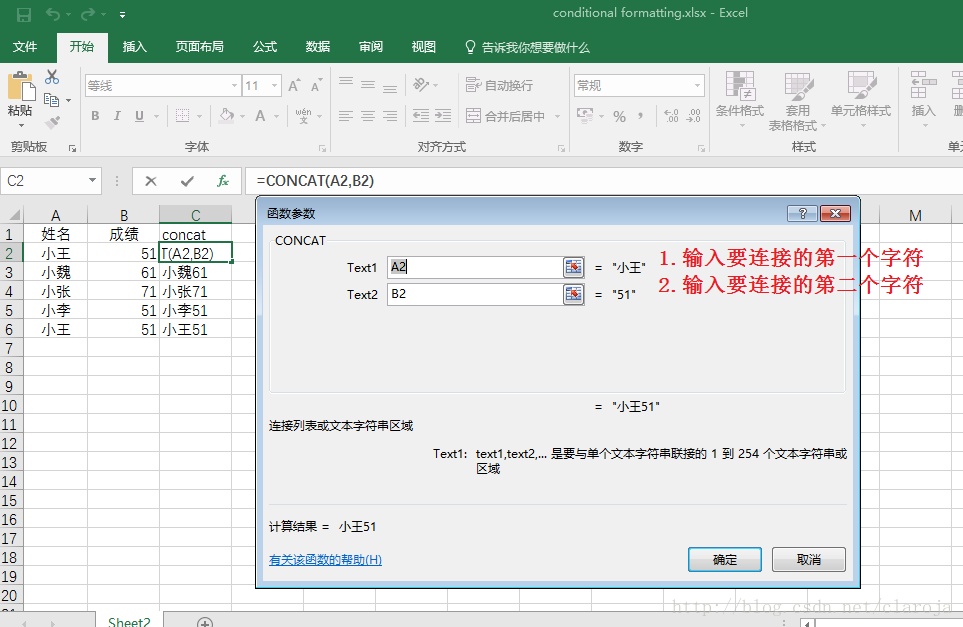Open the font size dropdown showing 11
The image size is (963, 627).
click(275, 85)
